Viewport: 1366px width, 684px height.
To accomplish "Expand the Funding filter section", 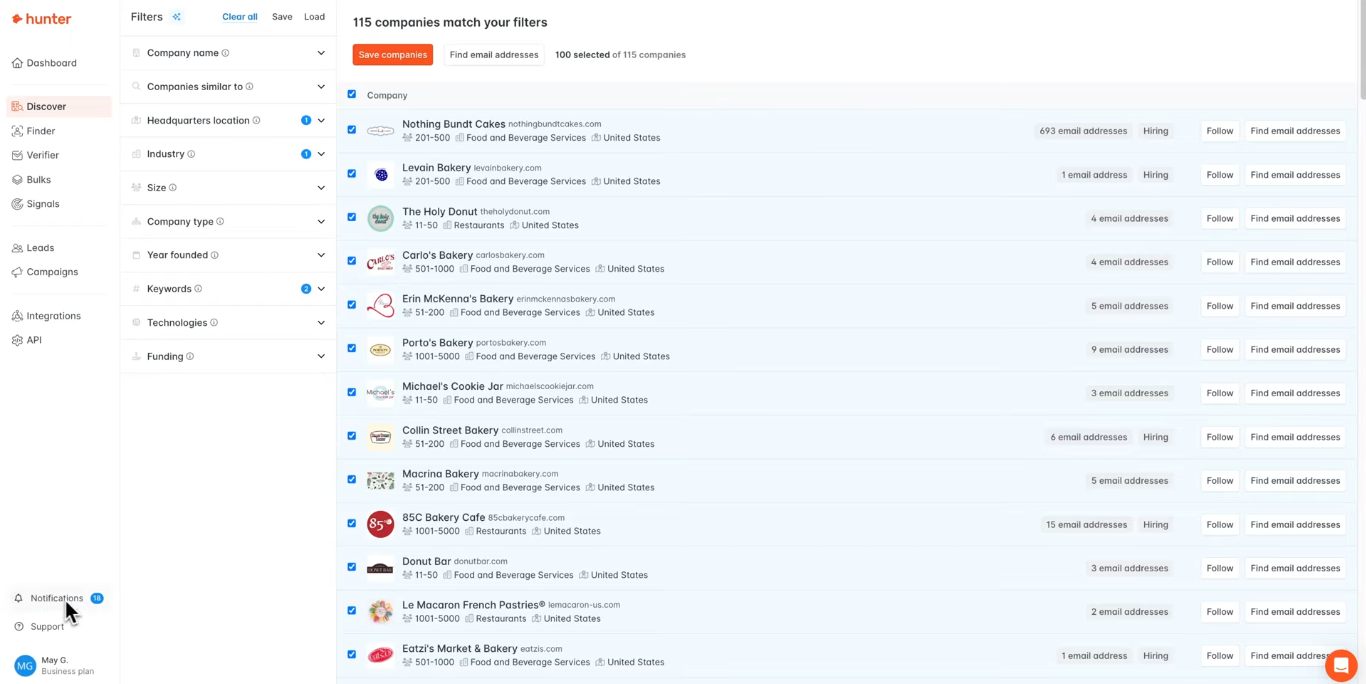I will pyautogui.click(x=321, y=356).
